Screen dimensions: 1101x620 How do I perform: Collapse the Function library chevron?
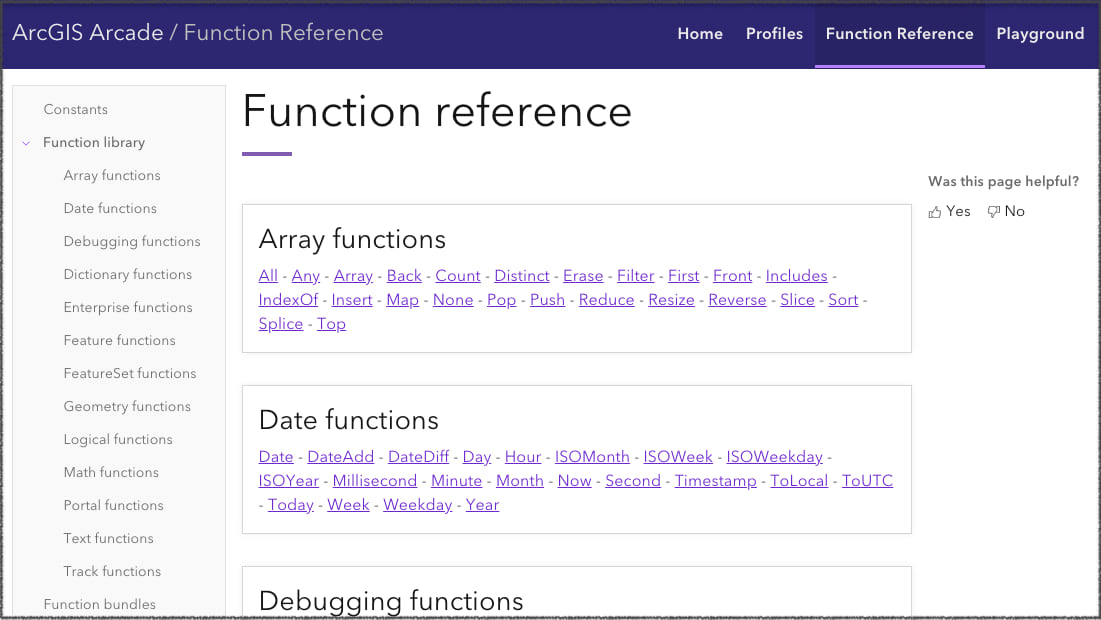(26, 143)
